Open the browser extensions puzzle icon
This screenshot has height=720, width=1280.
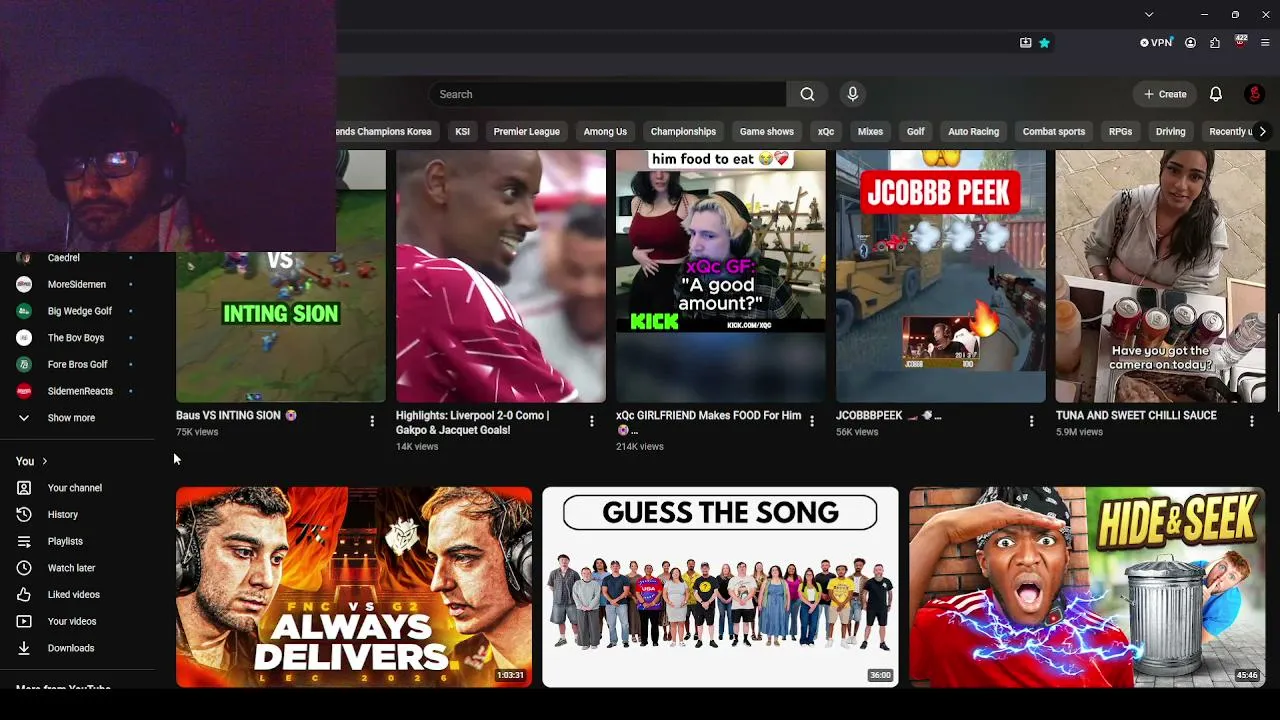point(1215,43)
